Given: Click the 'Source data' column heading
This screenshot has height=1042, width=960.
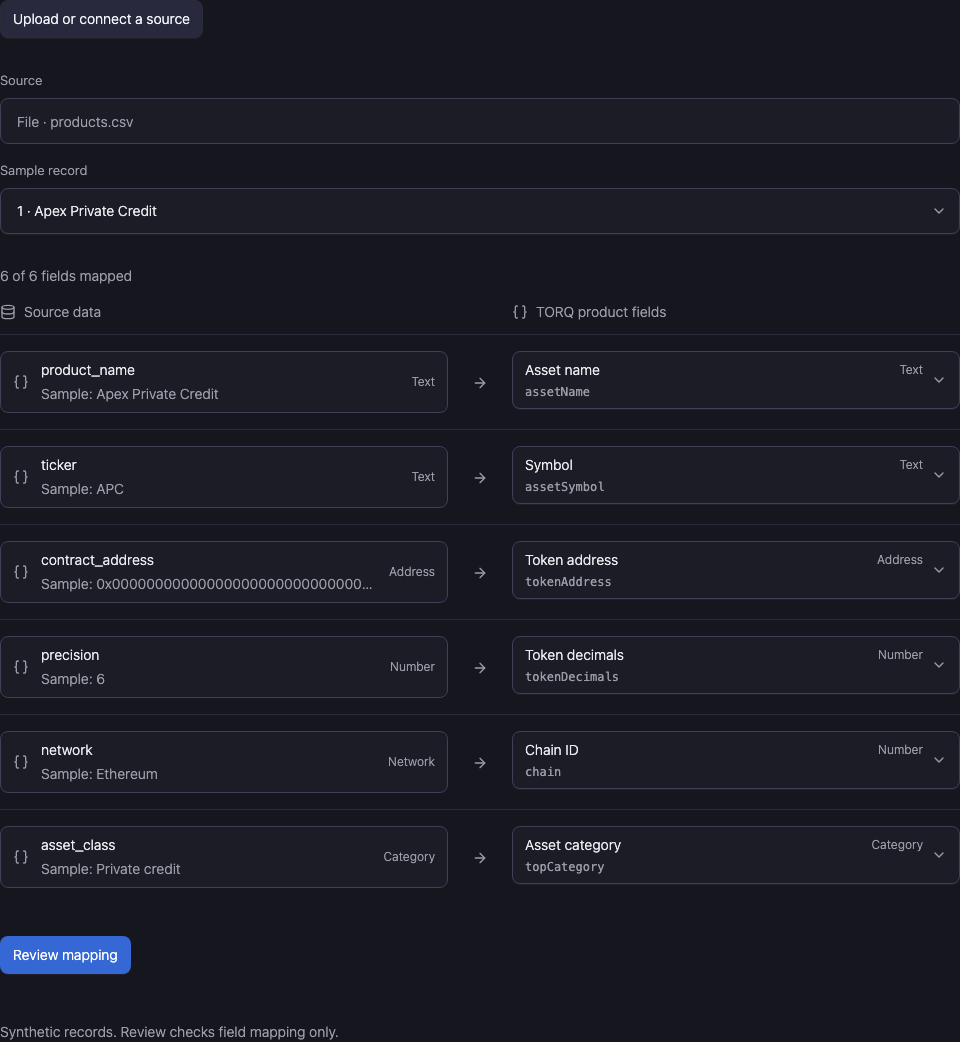Looking at the screenshot, I should coord(62,312).
